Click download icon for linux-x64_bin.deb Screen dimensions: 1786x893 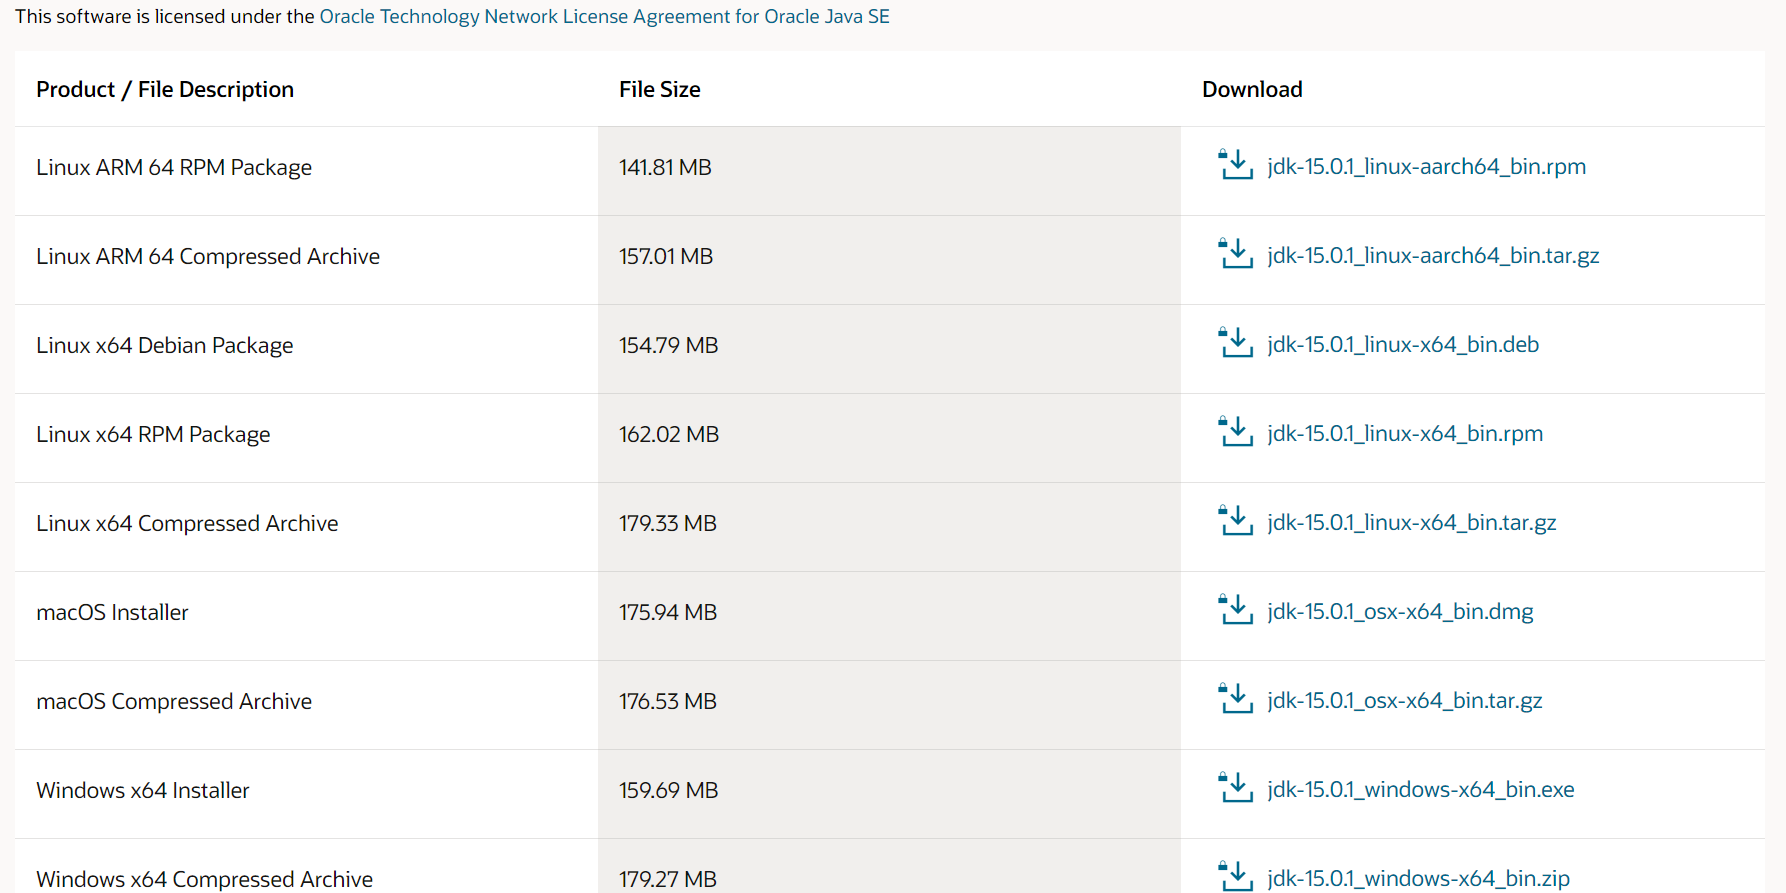[1235, 343]
